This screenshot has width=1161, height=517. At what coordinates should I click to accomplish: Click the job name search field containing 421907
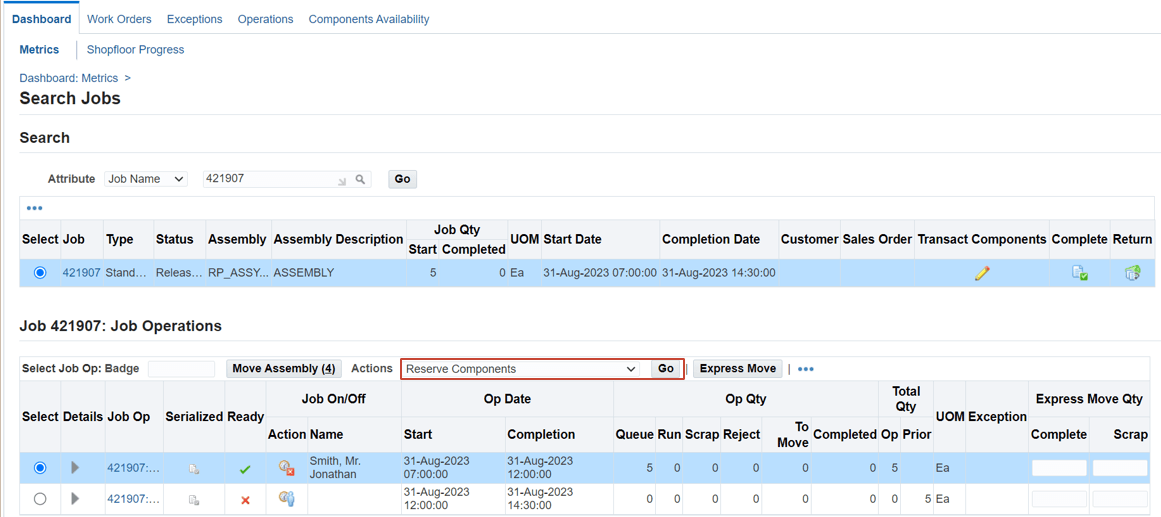[x=287, y=179]
